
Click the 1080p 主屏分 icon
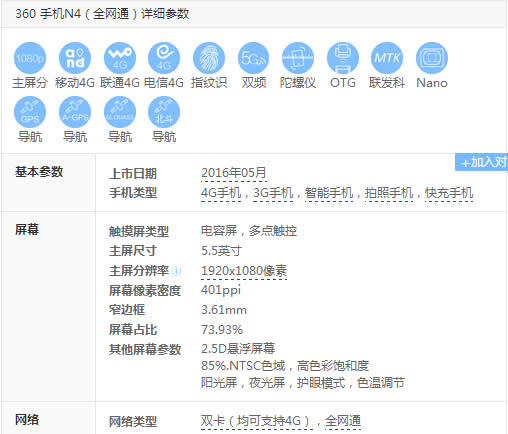tap(30, 58)
